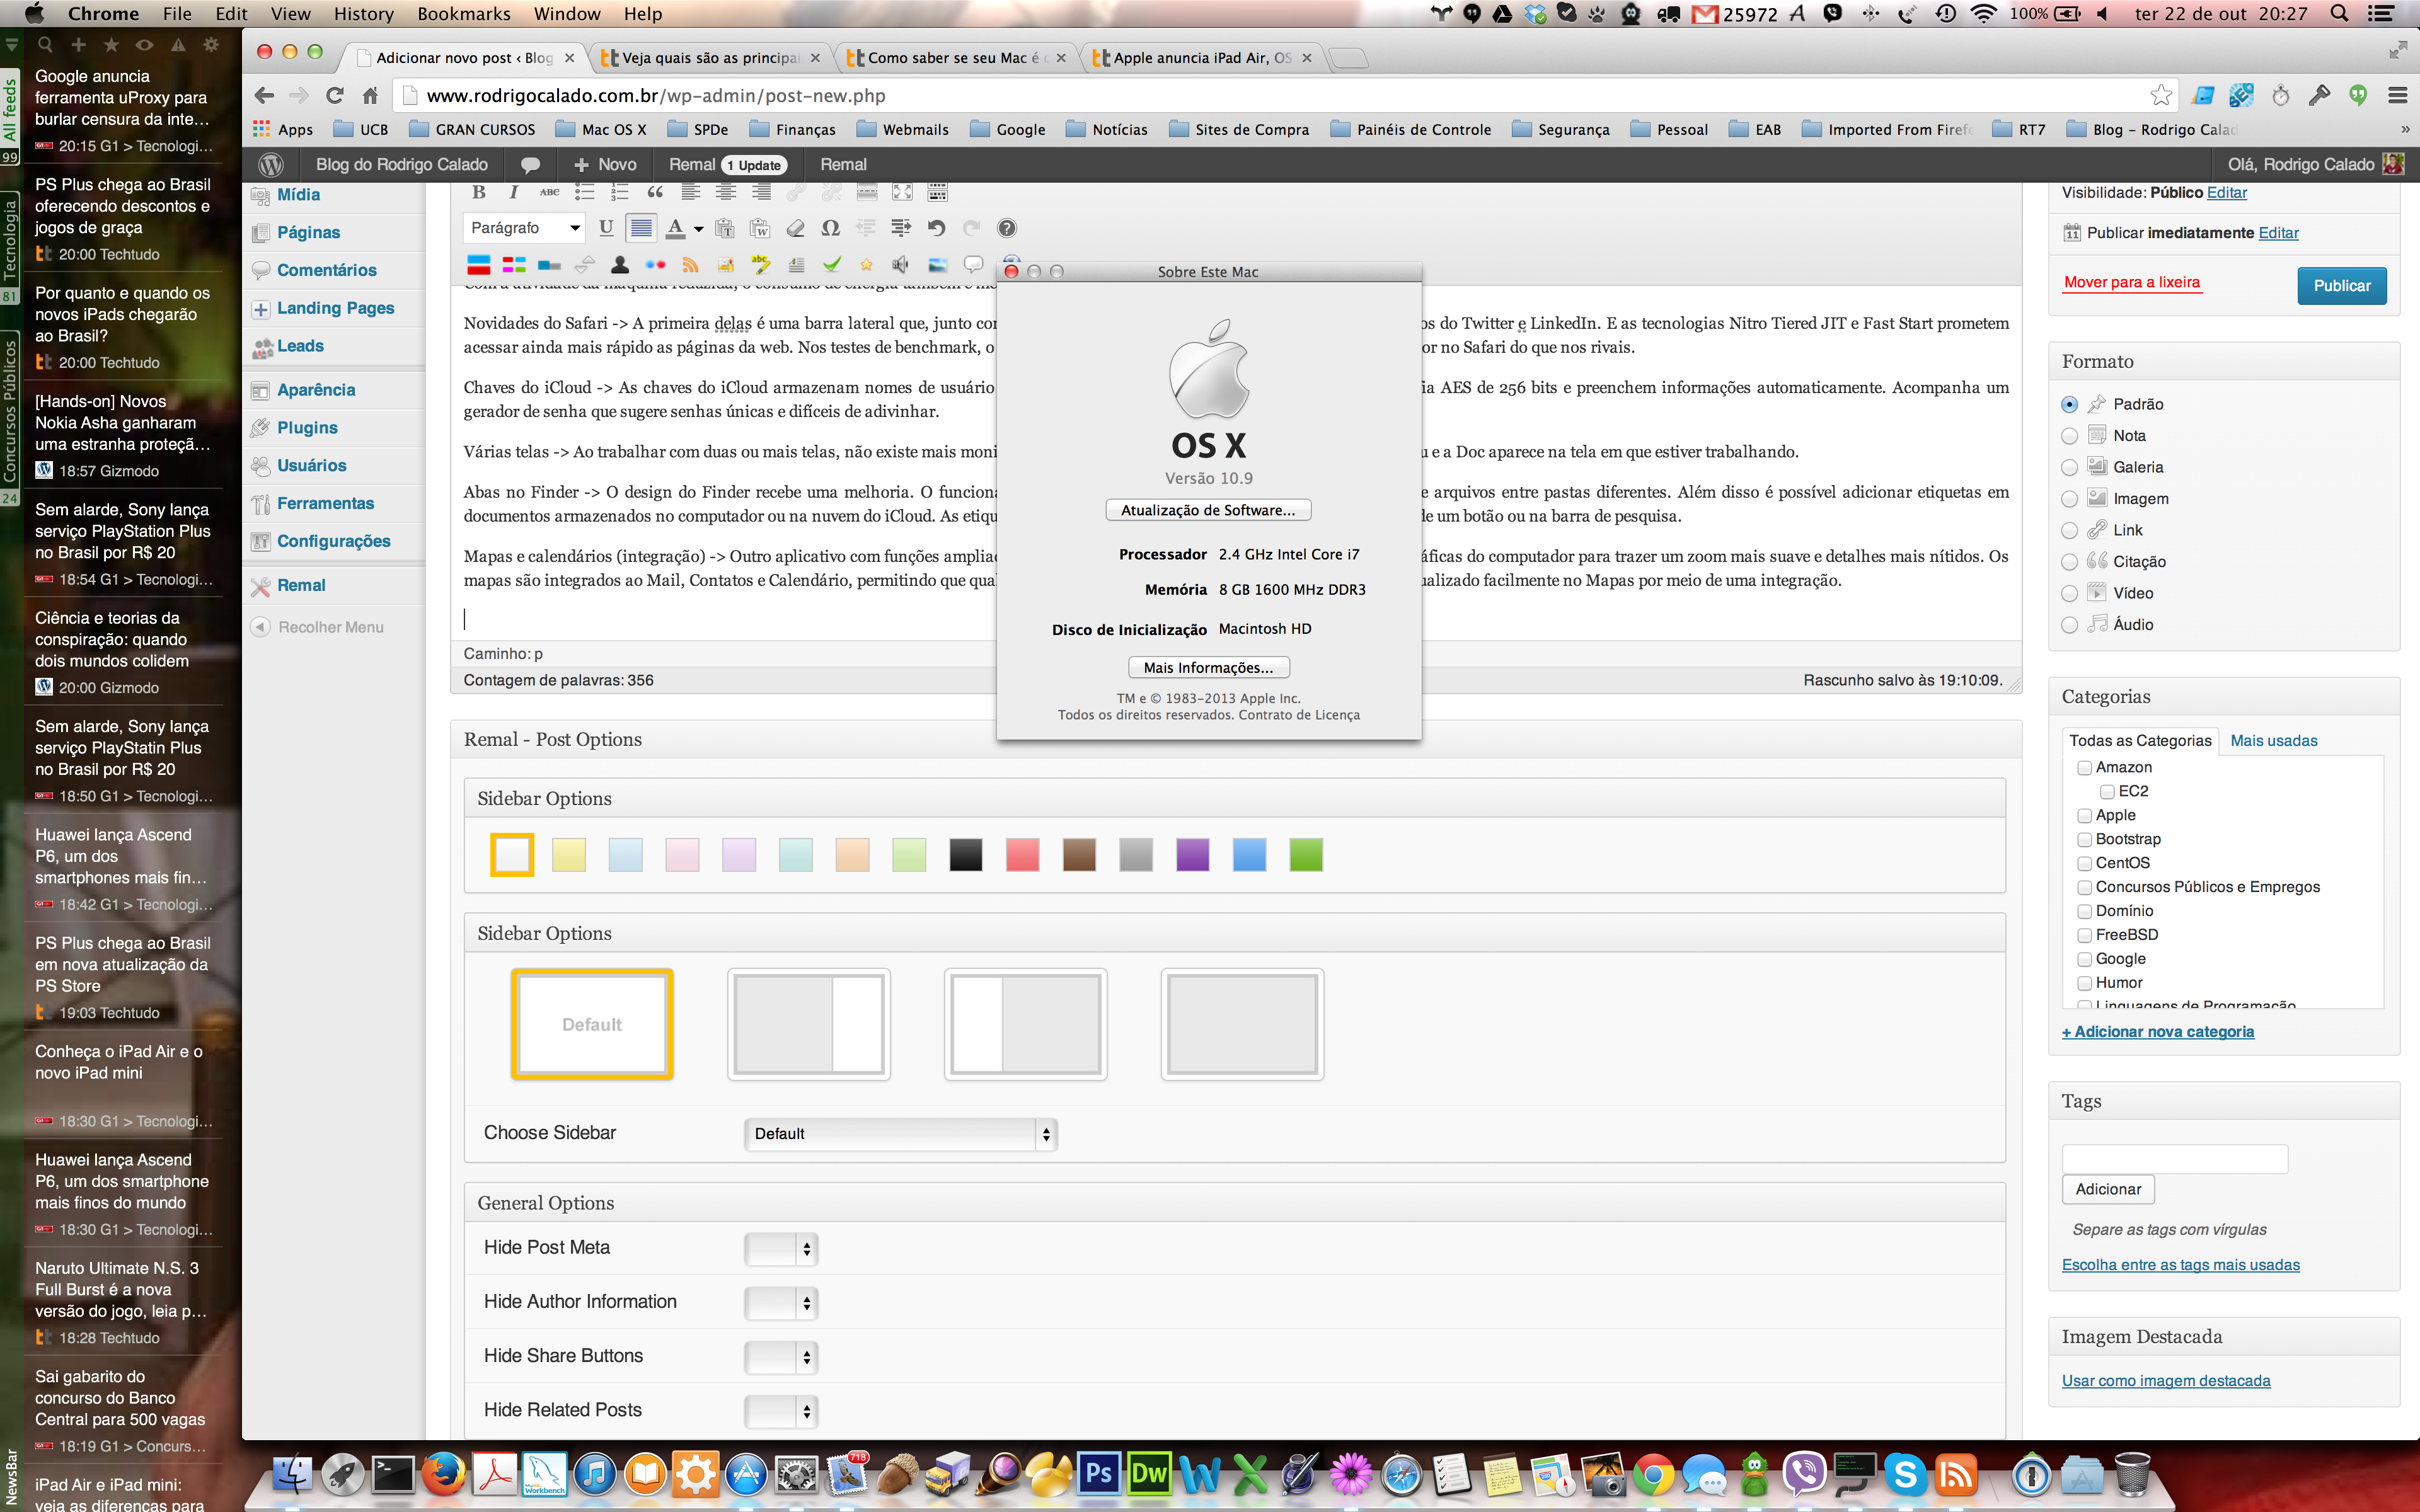
Task: Undo the last edit in the editor
Action: click(x=936, y=228)
